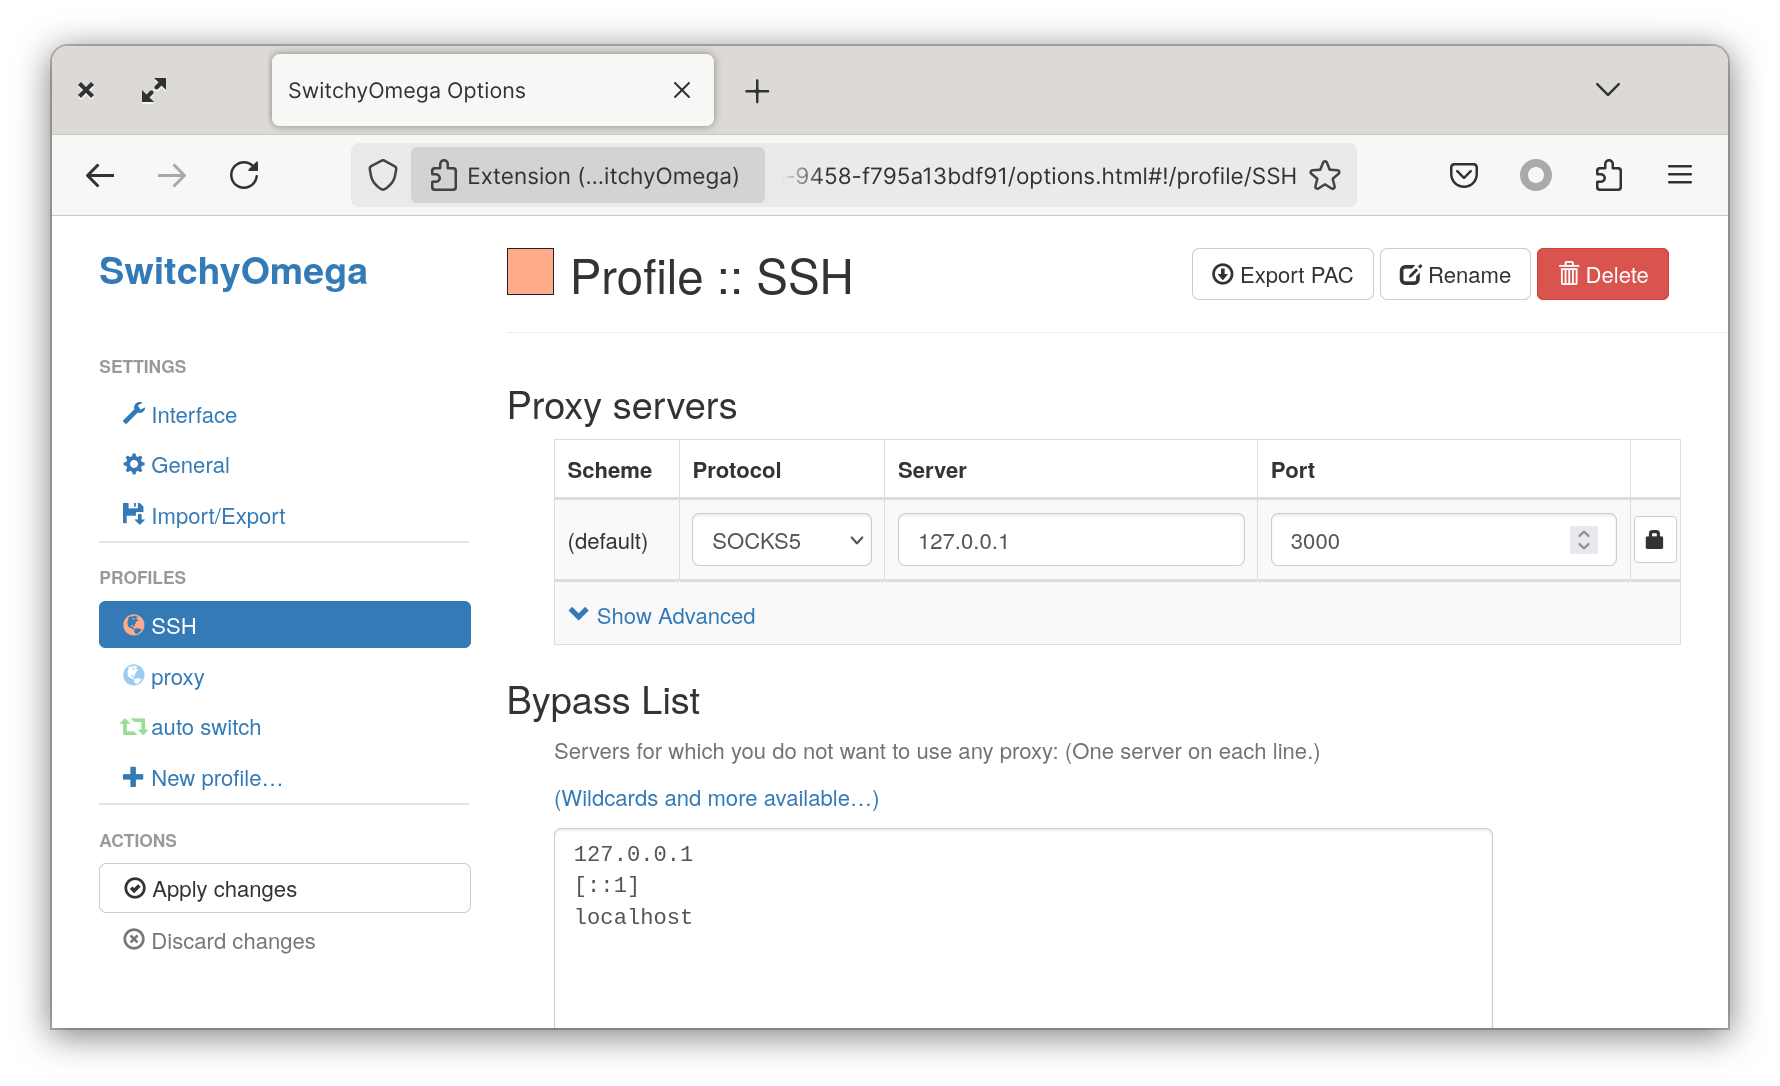This screenshot has width=1780, height=1086.
Task: Open Import/Export settings
Action: point(218,516)
